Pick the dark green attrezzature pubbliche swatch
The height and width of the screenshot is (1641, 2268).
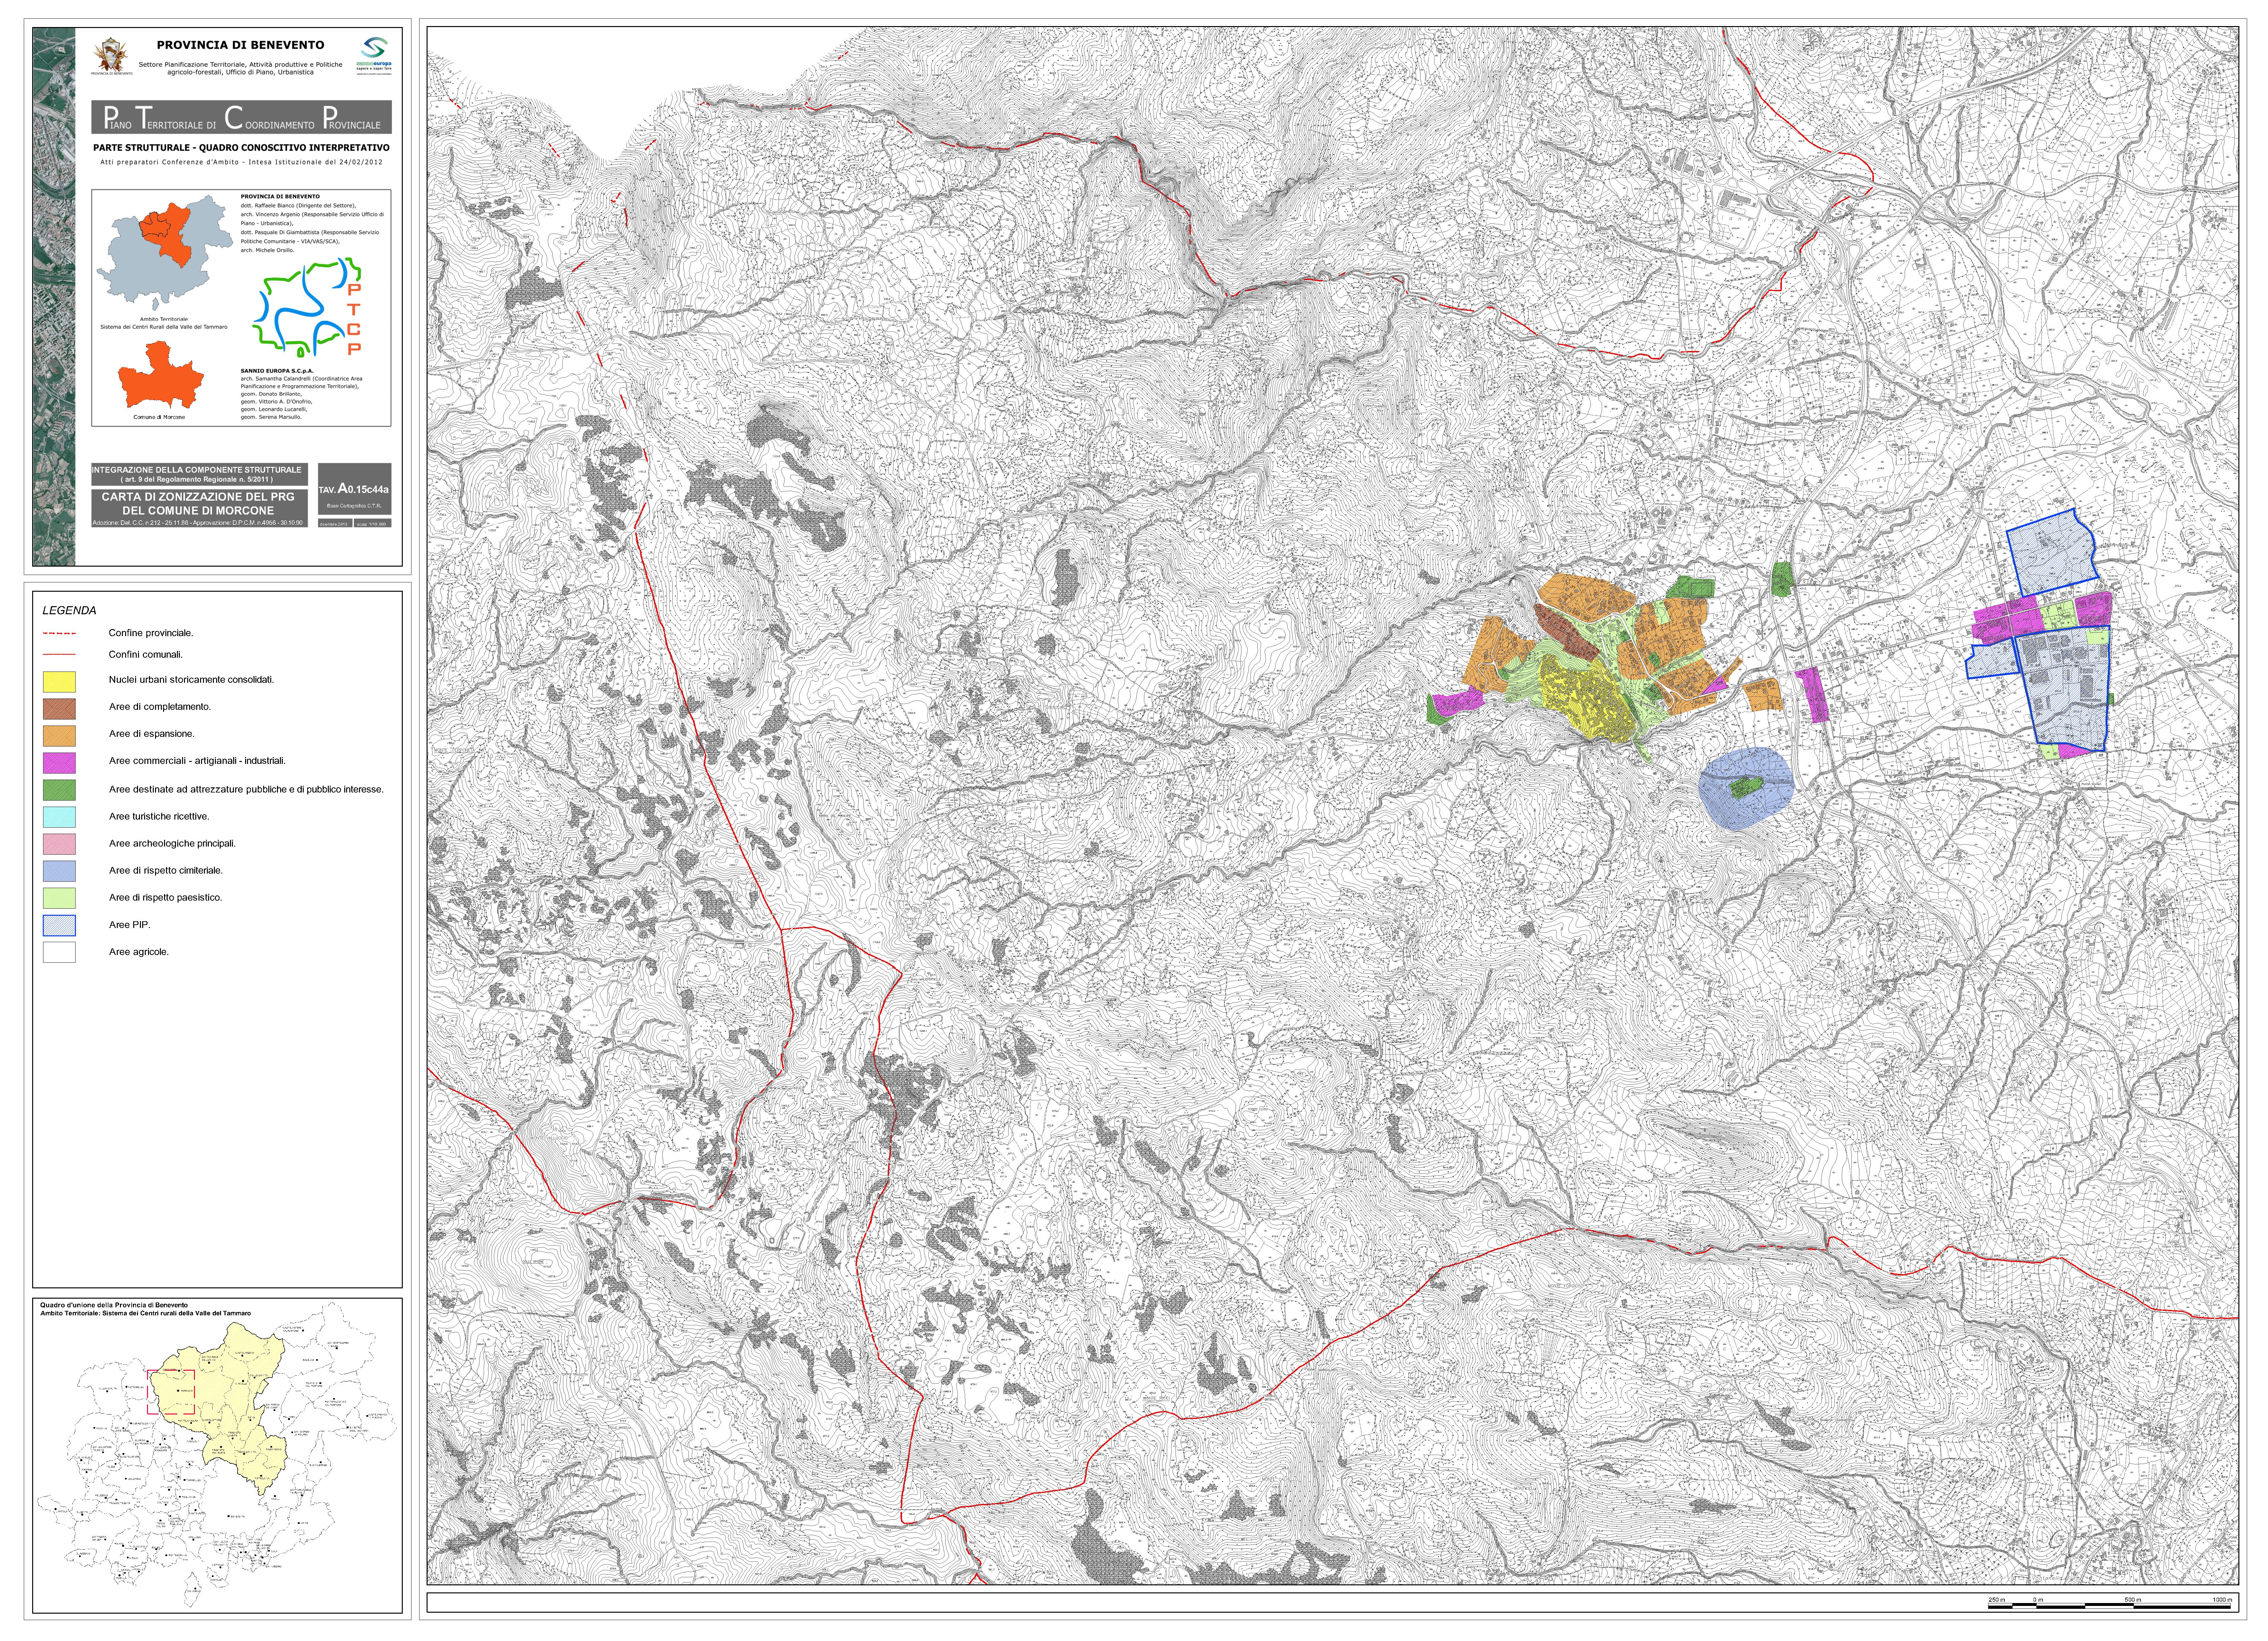coord(59,790)
